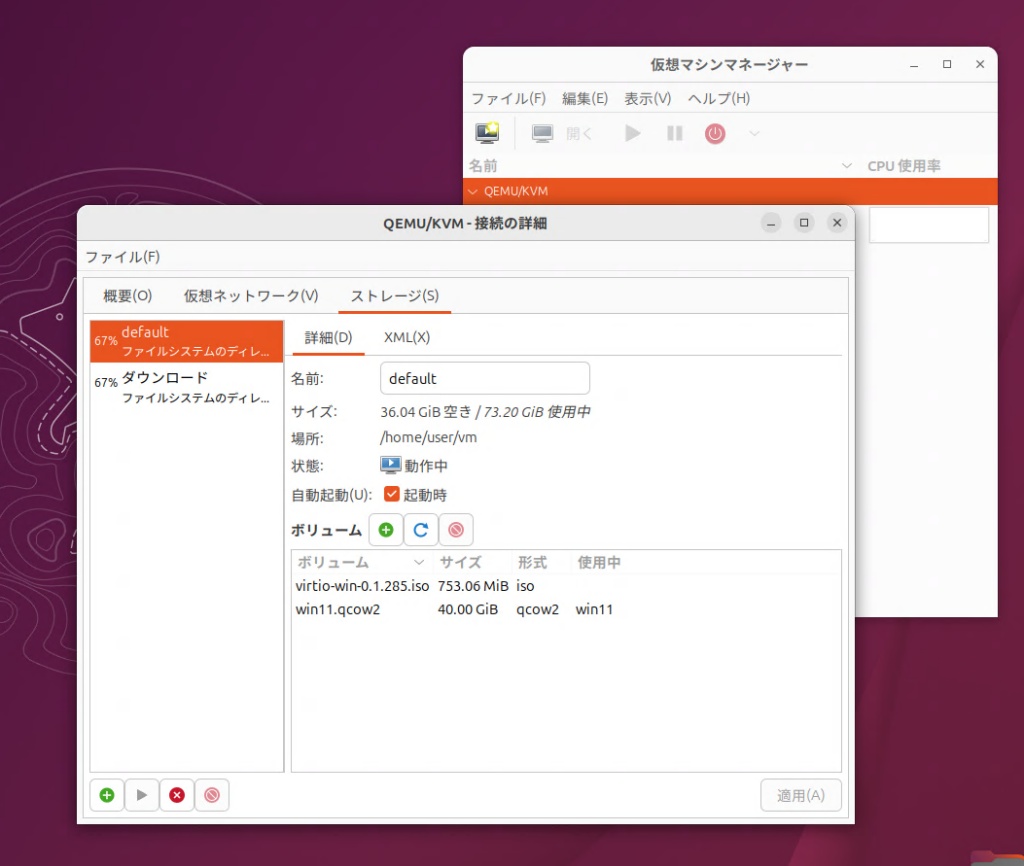Switch to the 仮想ネットワーク(V) tab

(x=251, y=296)
